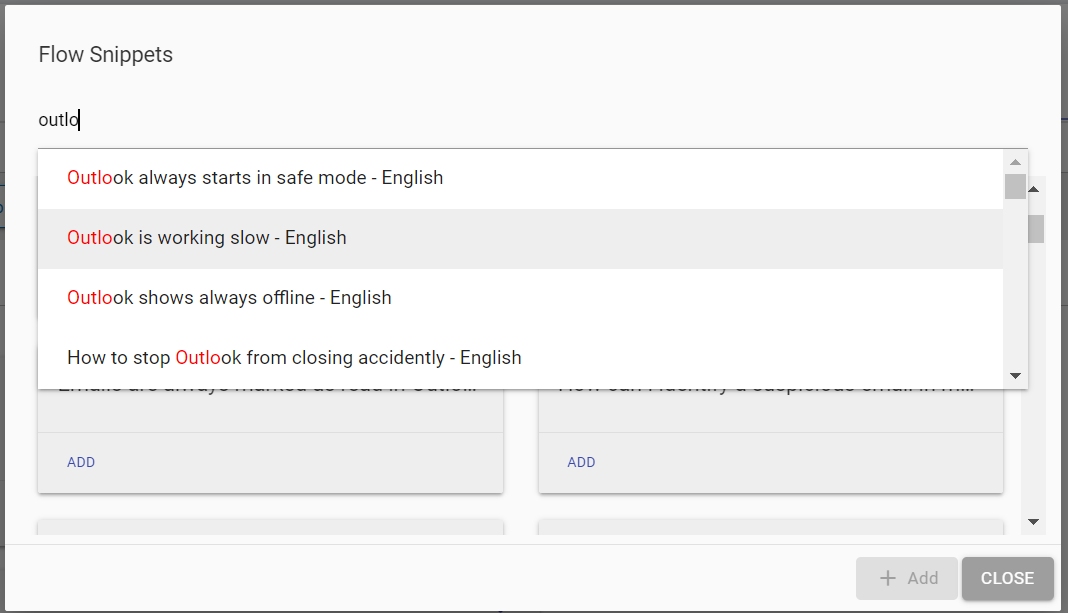This screenshot has width=1068, height=613.
Task: Click the dropdown list's scrollbar down arrow
Action: 1015,375
